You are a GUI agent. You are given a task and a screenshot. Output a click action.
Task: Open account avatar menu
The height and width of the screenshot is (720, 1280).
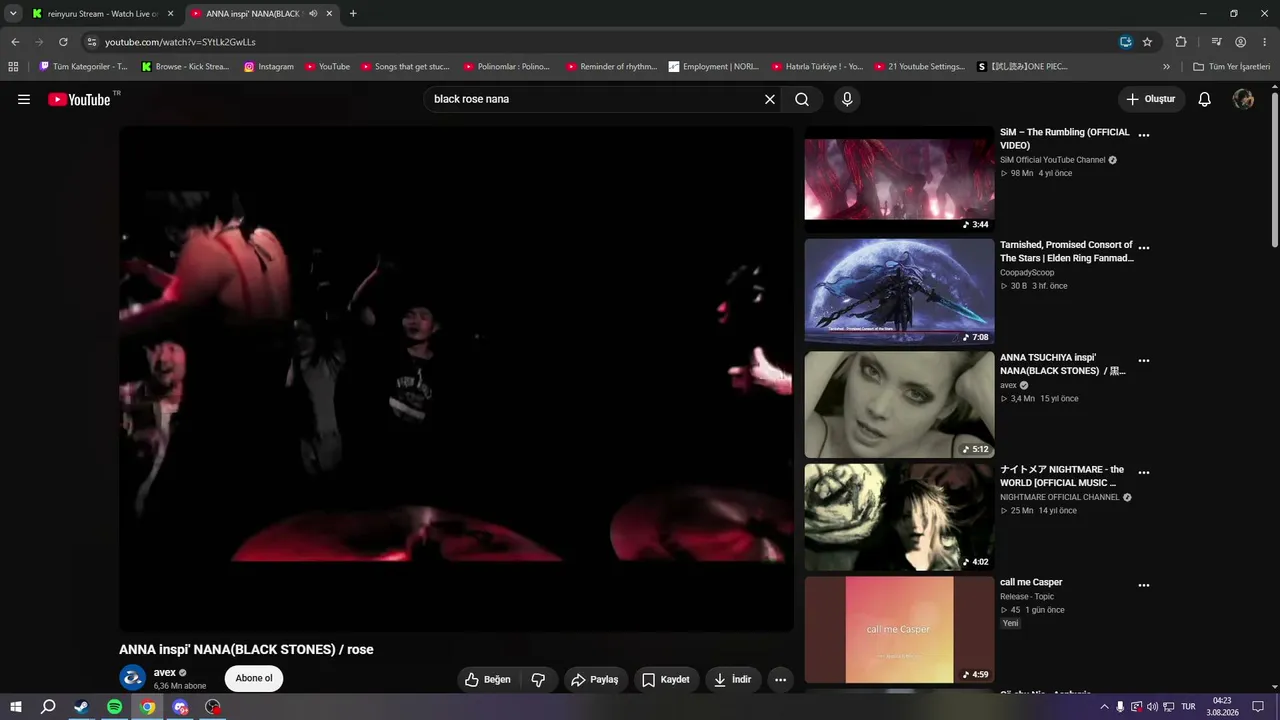[1244, 99]
